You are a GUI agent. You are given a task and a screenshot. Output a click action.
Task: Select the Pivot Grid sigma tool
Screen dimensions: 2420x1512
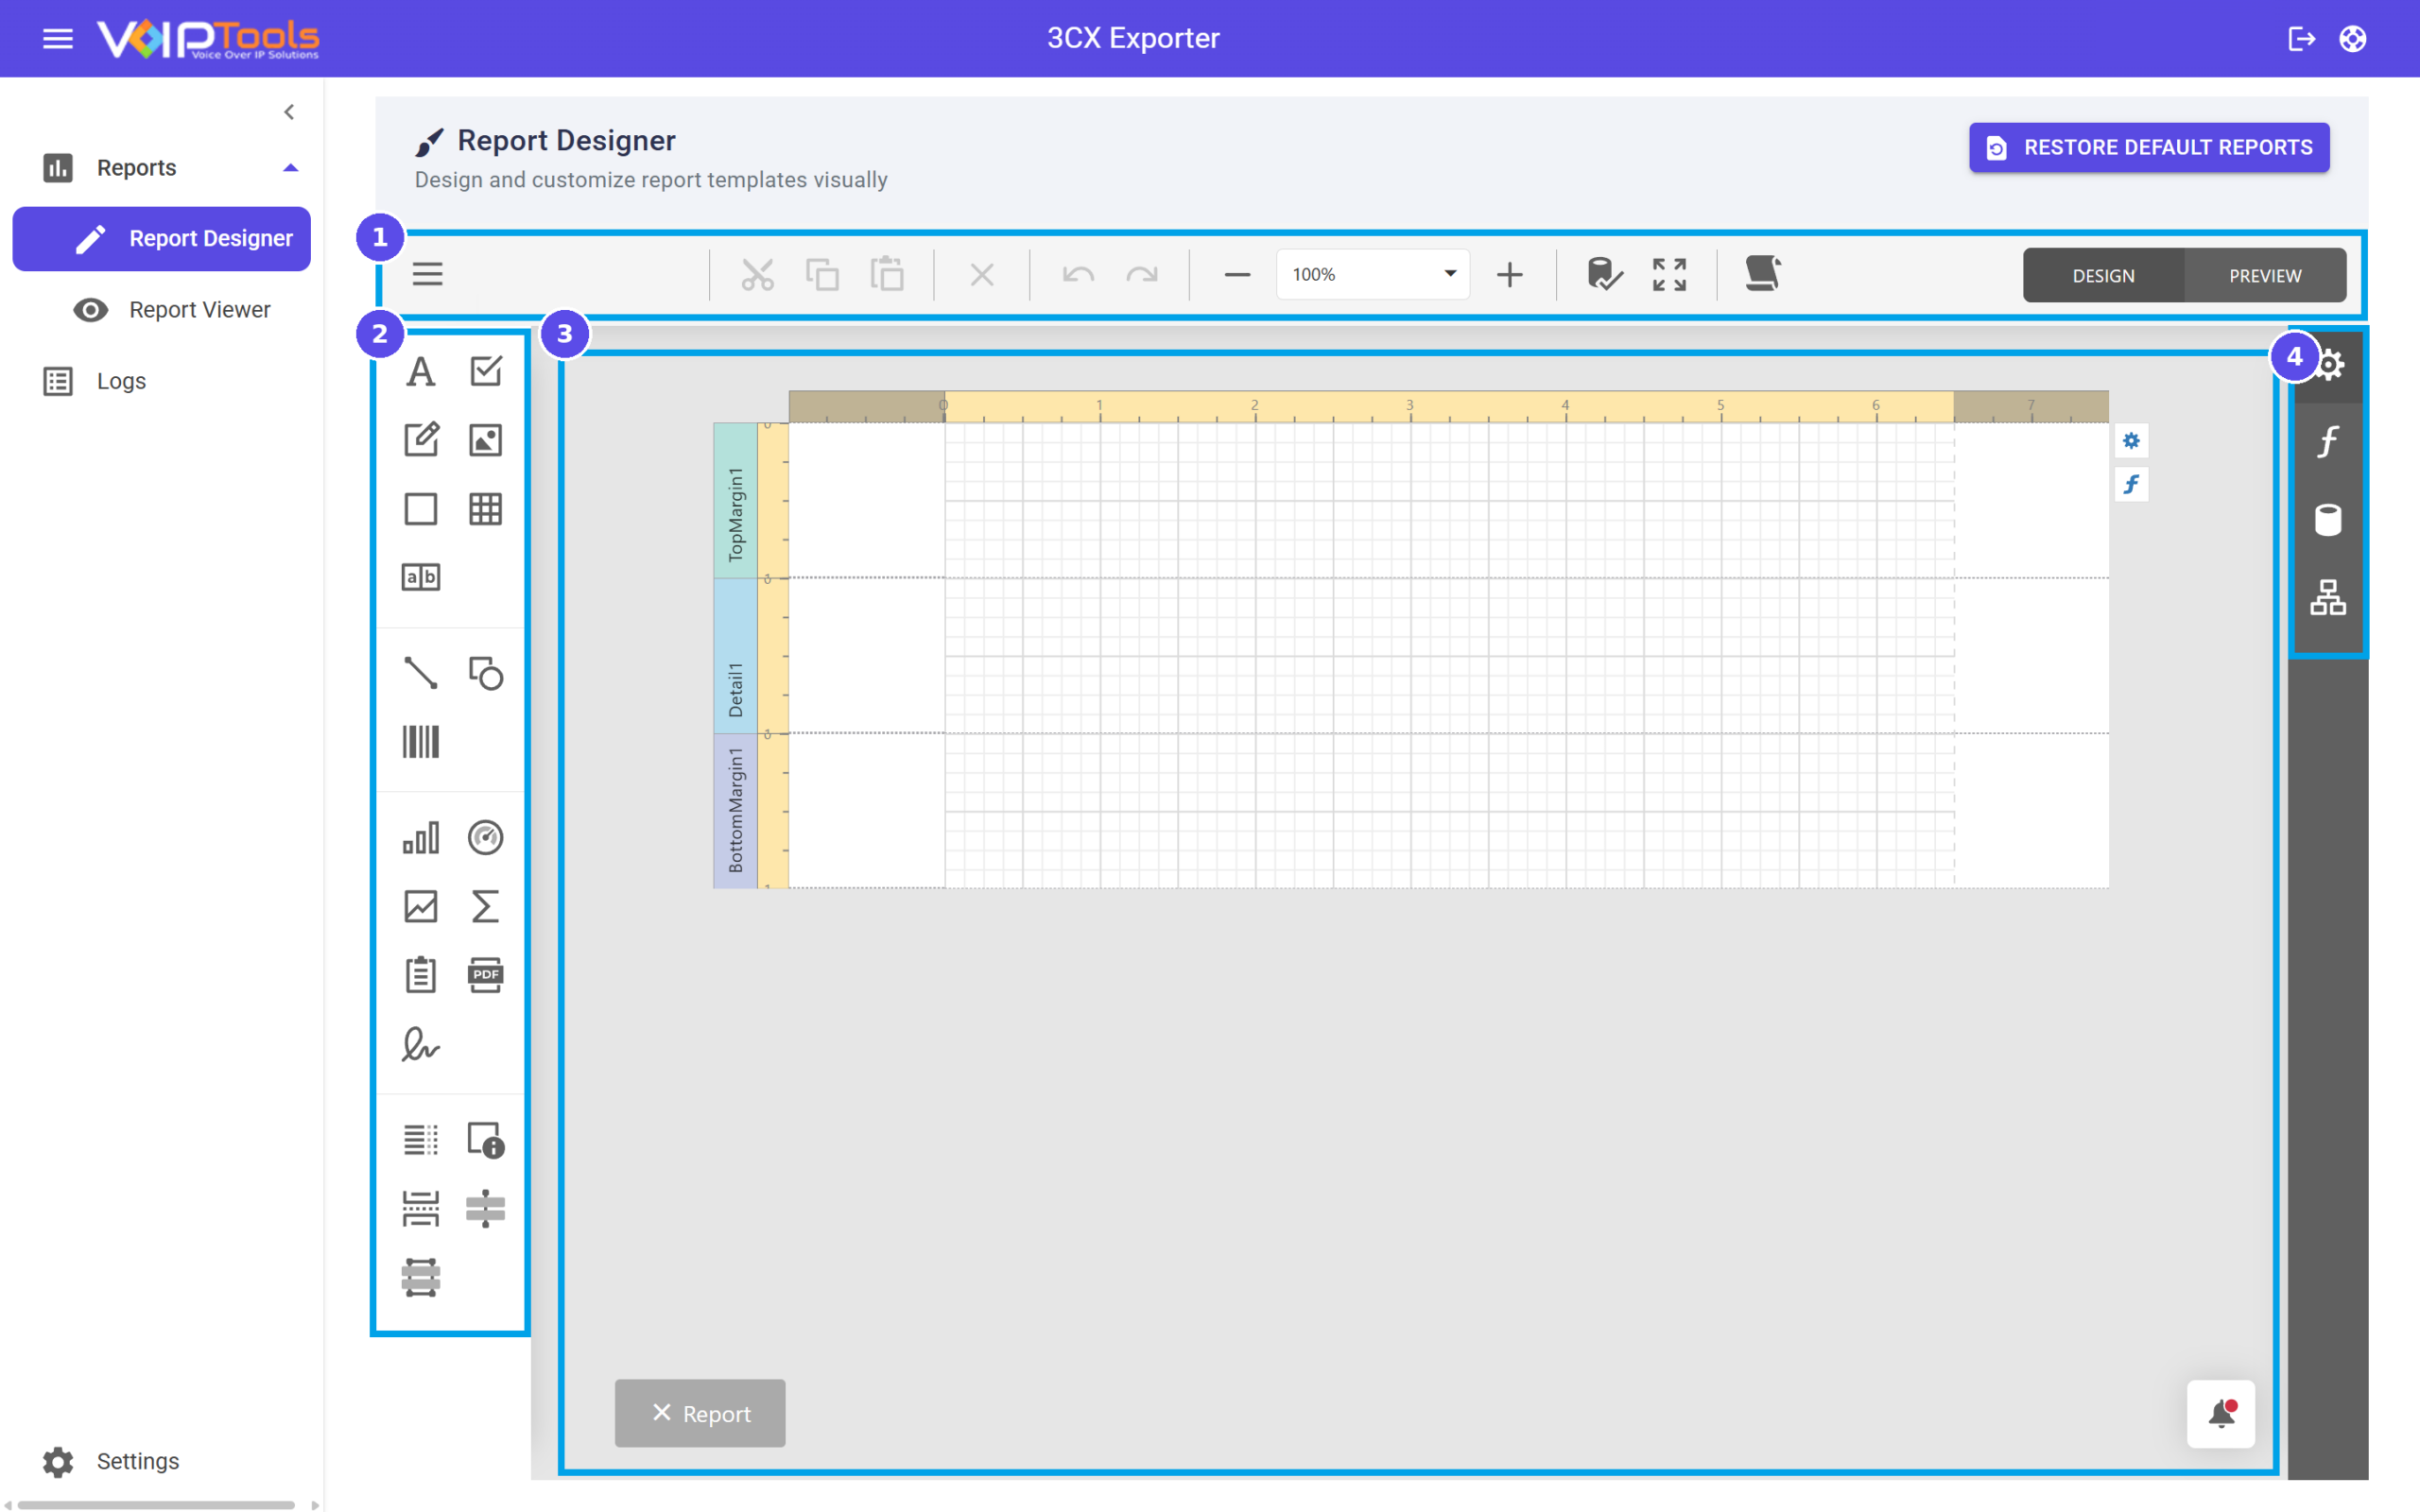[486, 906]
